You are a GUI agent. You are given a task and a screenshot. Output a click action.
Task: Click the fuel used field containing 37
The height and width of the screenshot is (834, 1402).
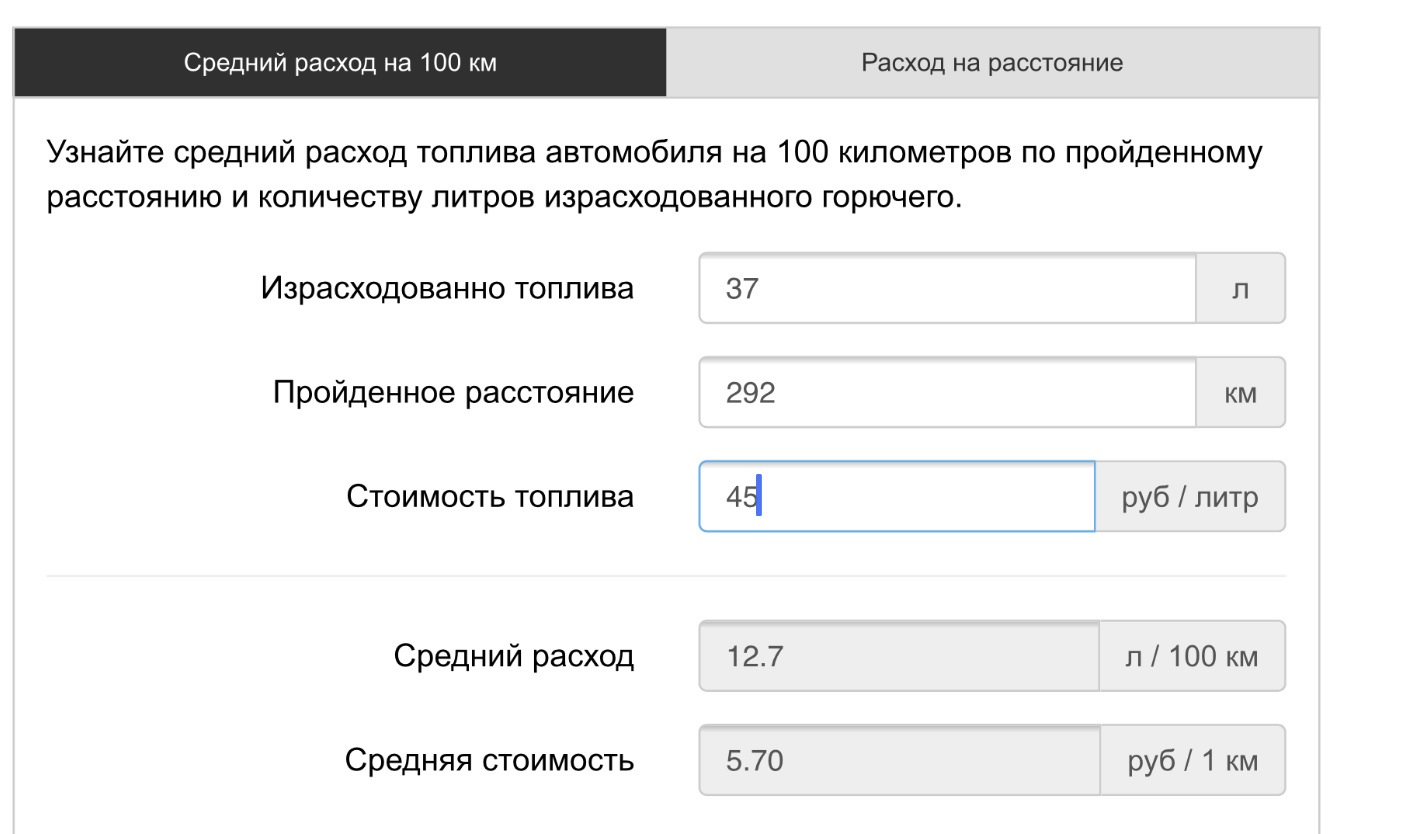[x=947, y=289]
